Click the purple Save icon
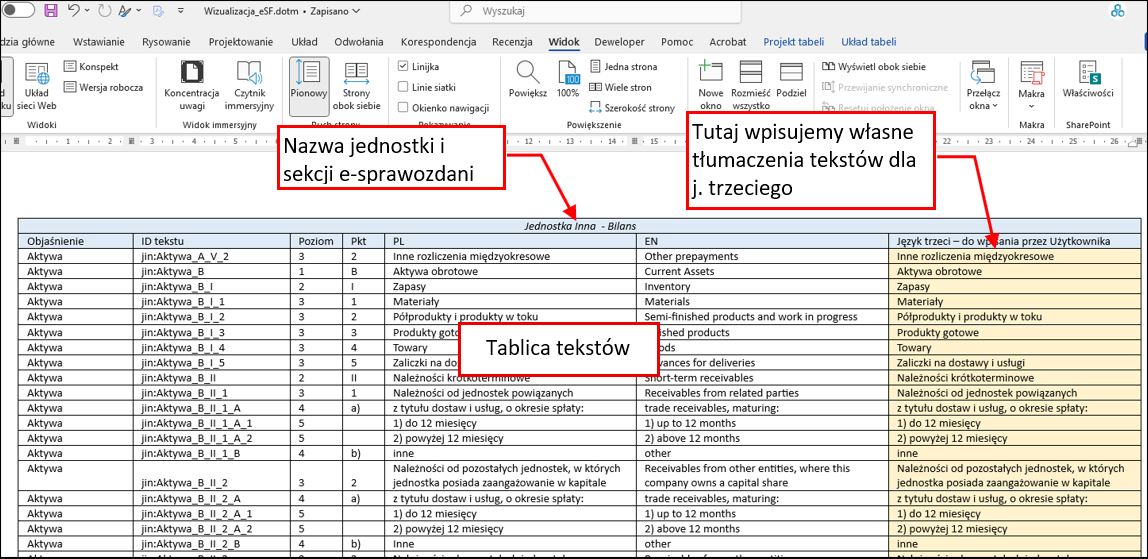 pyautogui.click(x=51, y=11)
